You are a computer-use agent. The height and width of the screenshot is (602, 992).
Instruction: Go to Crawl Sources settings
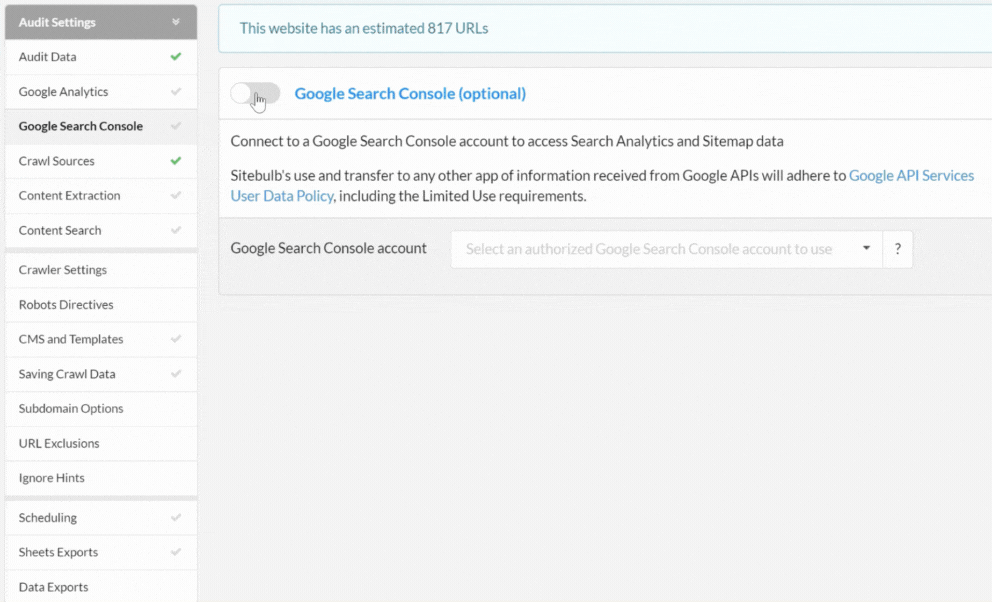(101, 161)
